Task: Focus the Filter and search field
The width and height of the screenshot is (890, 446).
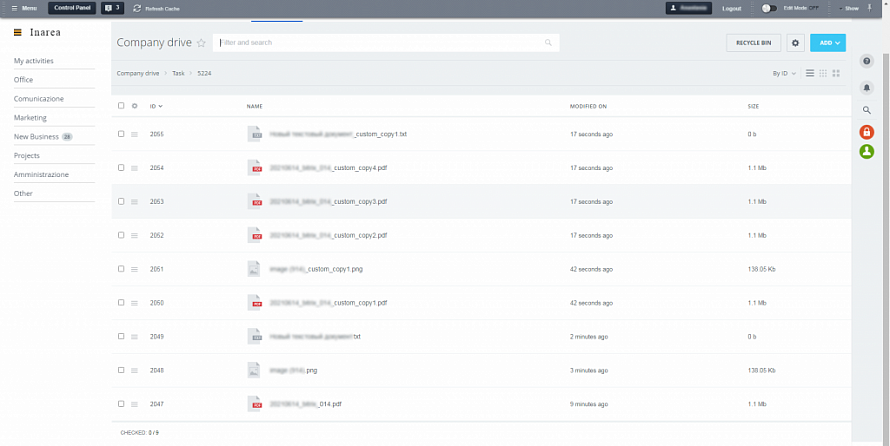Action: pos(380,43)
